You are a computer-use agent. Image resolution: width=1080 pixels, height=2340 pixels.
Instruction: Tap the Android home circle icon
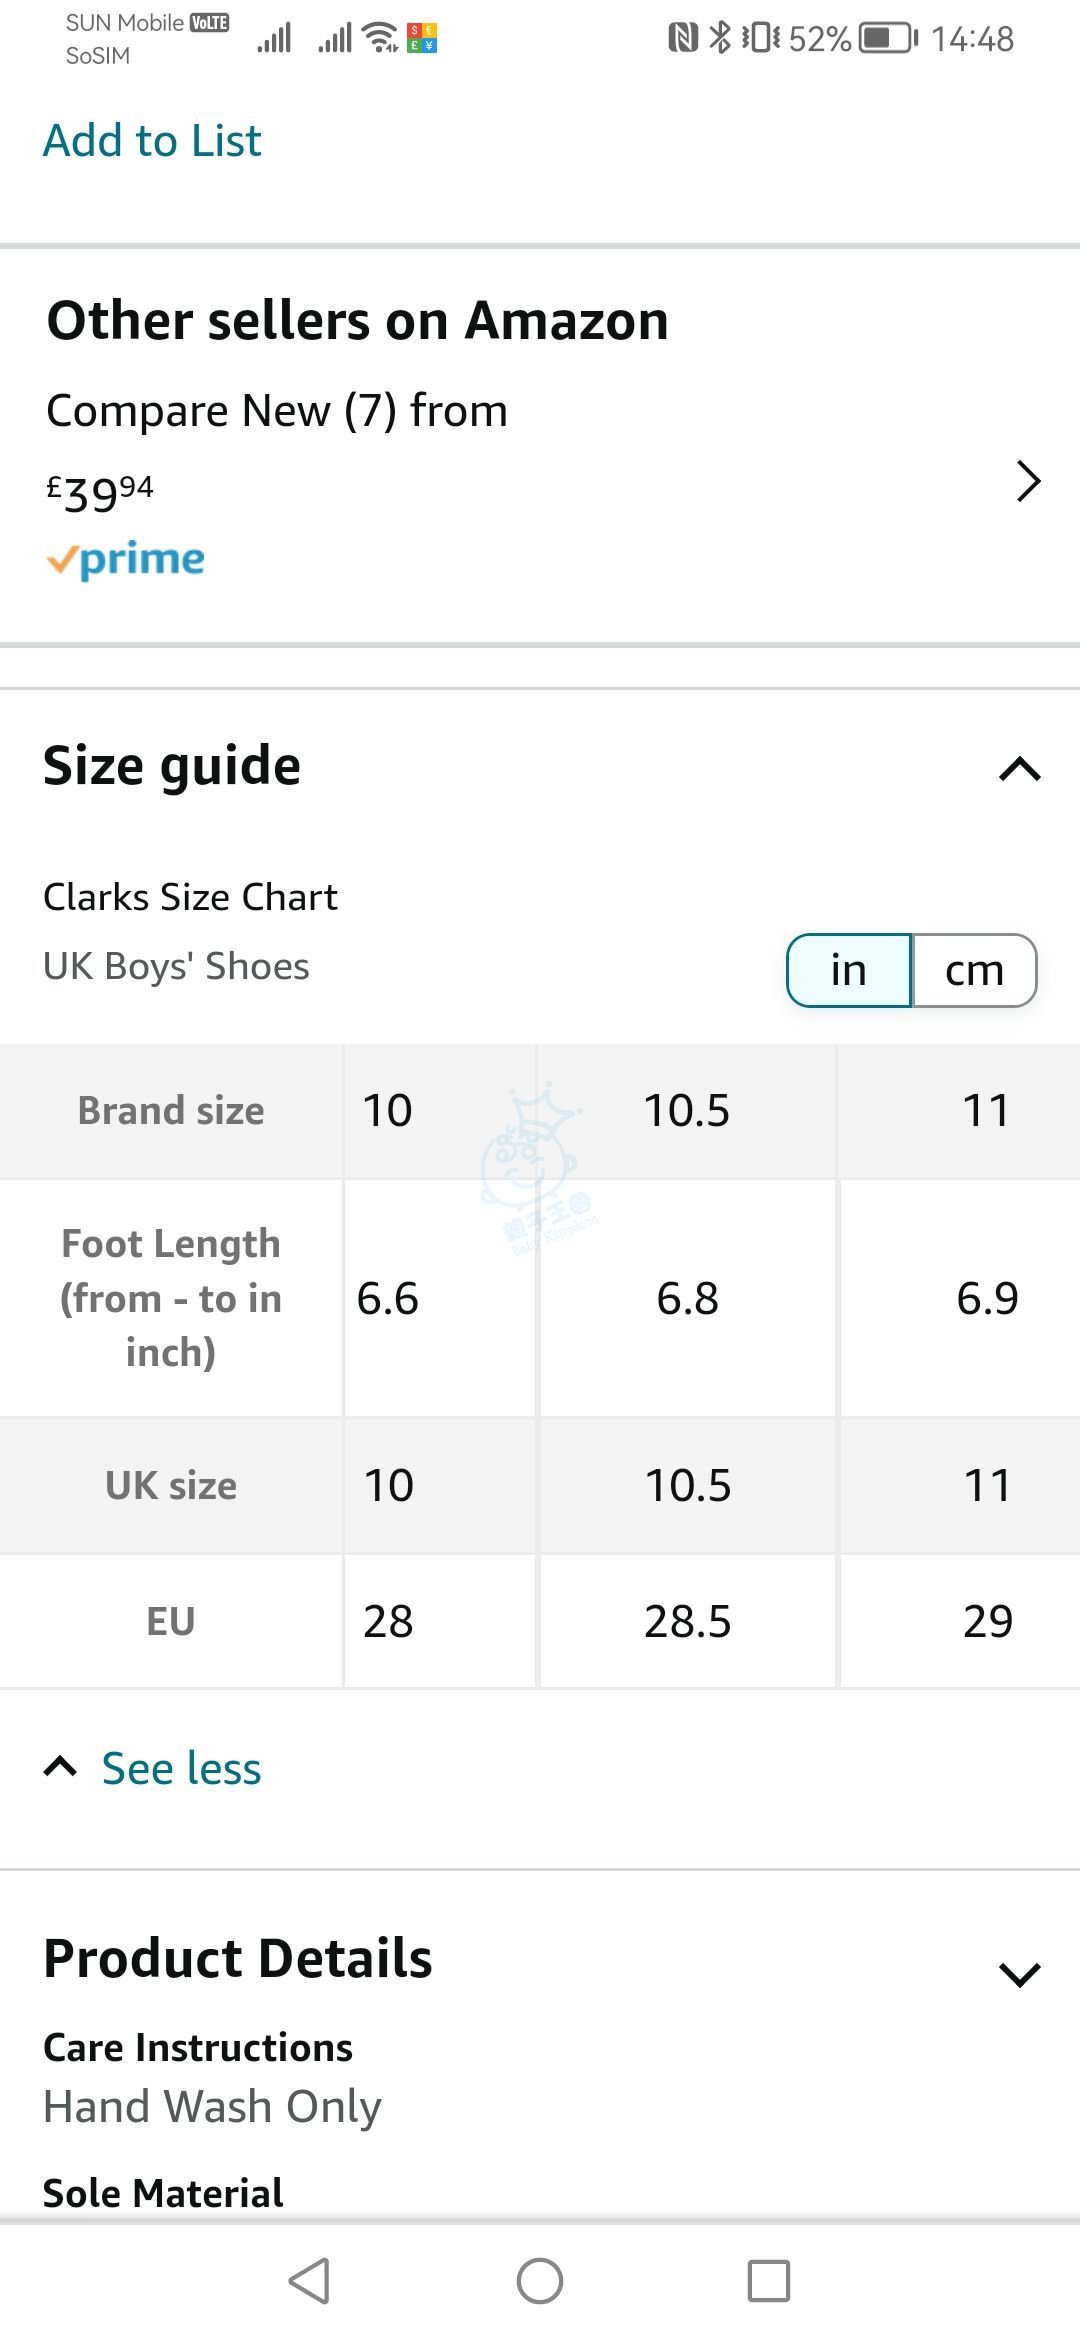540,2281
